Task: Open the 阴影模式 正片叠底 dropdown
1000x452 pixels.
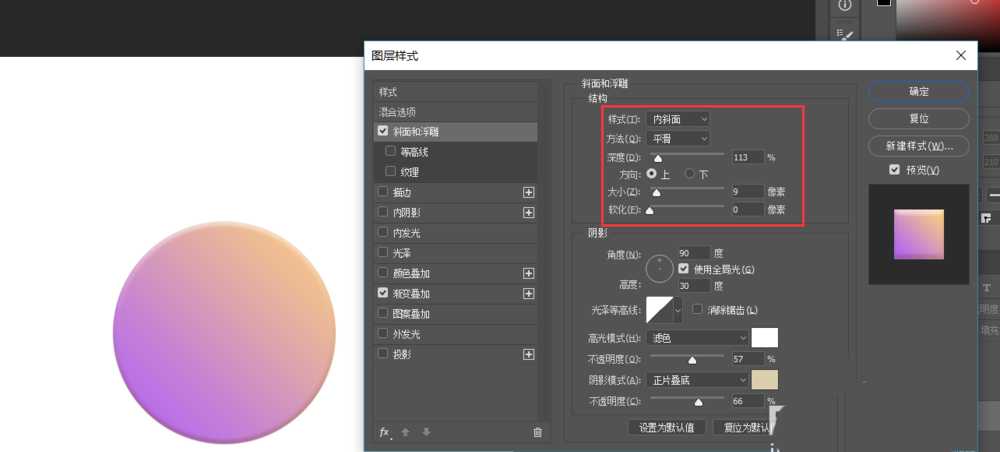Action: pyautogui.click(x=697, y=380)
